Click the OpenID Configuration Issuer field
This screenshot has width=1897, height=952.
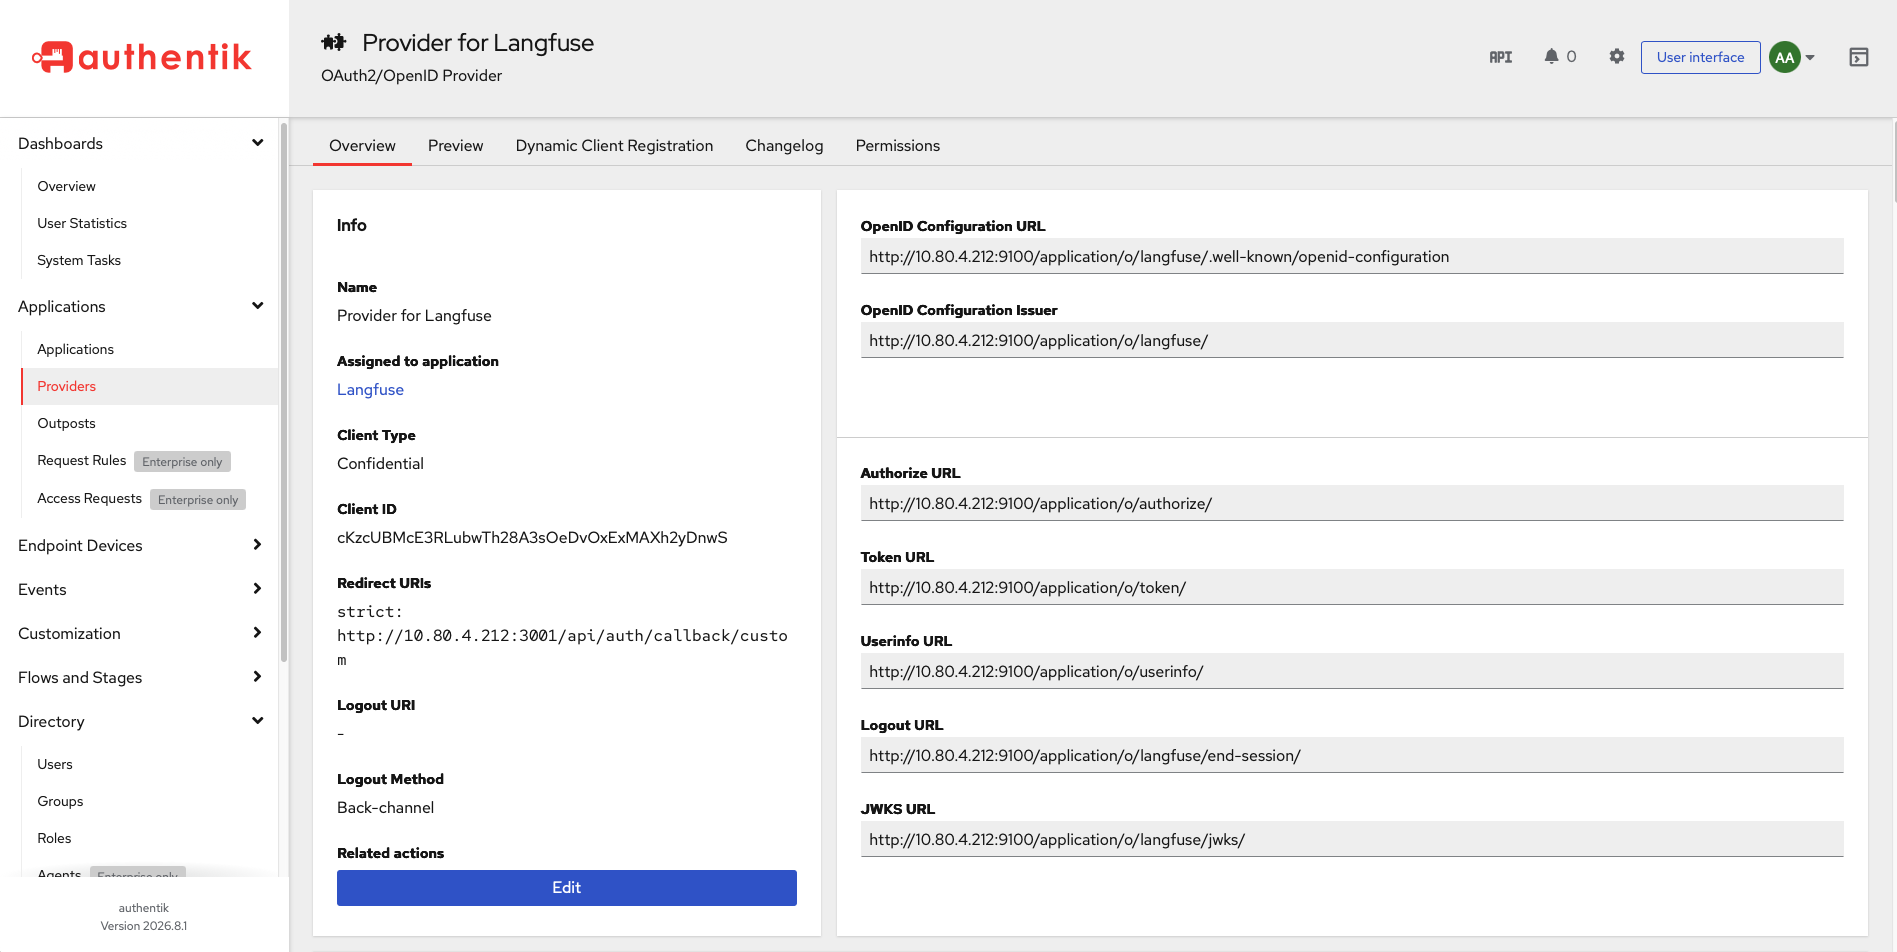pos(1352,340)
